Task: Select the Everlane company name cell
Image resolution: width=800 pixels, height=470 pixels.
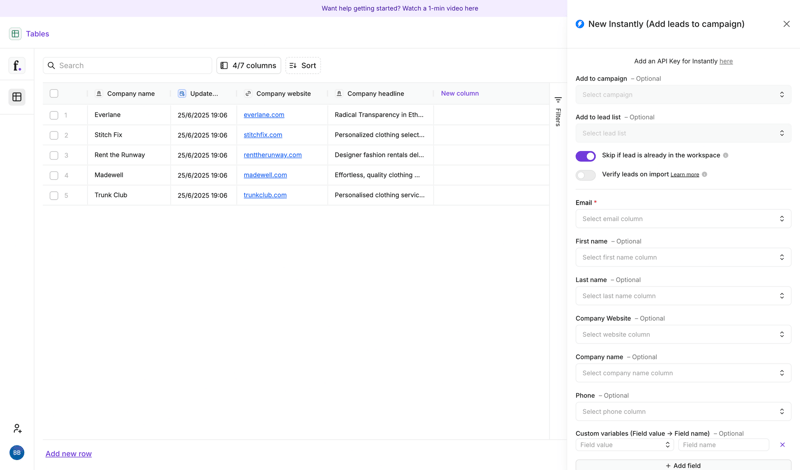Action: pos(129,115)
